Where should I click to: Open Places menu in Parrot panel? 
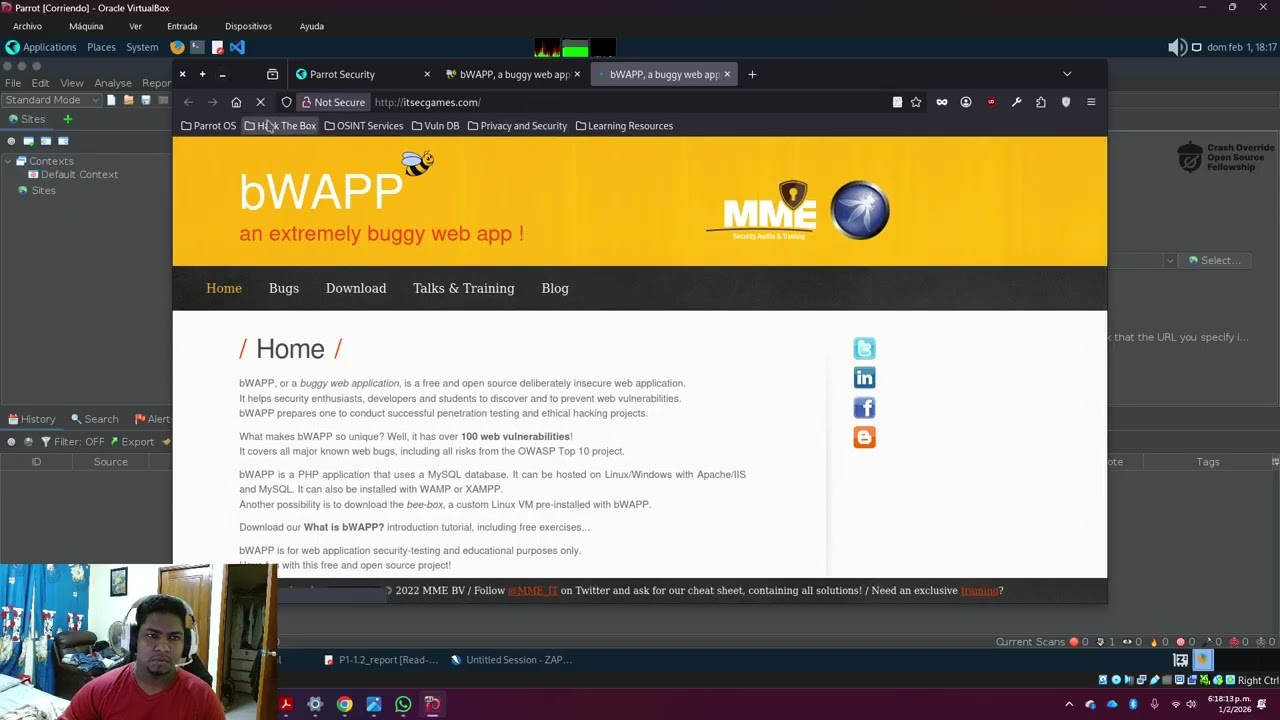(x=101, y=47)
